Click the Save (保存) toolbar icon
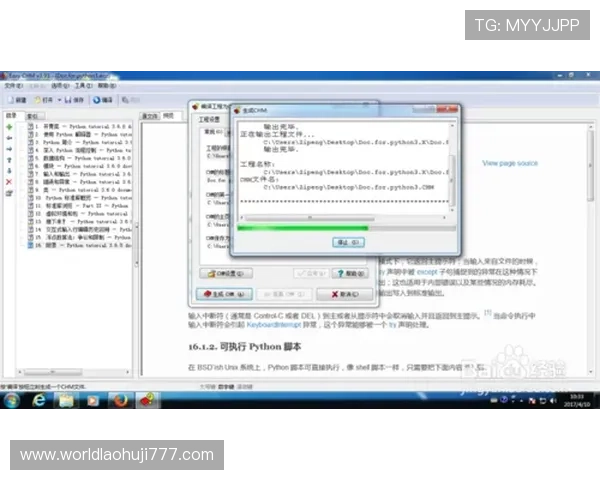Image resolution: width=600 pixels, height=480 pixels. point(74,100)
